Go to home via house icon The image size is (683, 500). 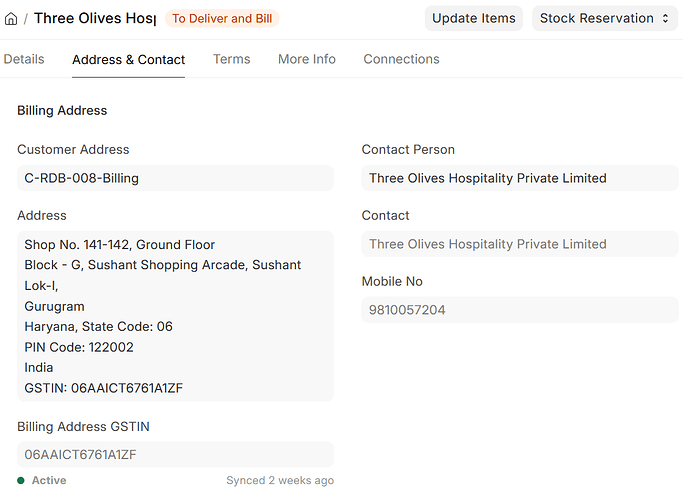click(x=12, y=18)
